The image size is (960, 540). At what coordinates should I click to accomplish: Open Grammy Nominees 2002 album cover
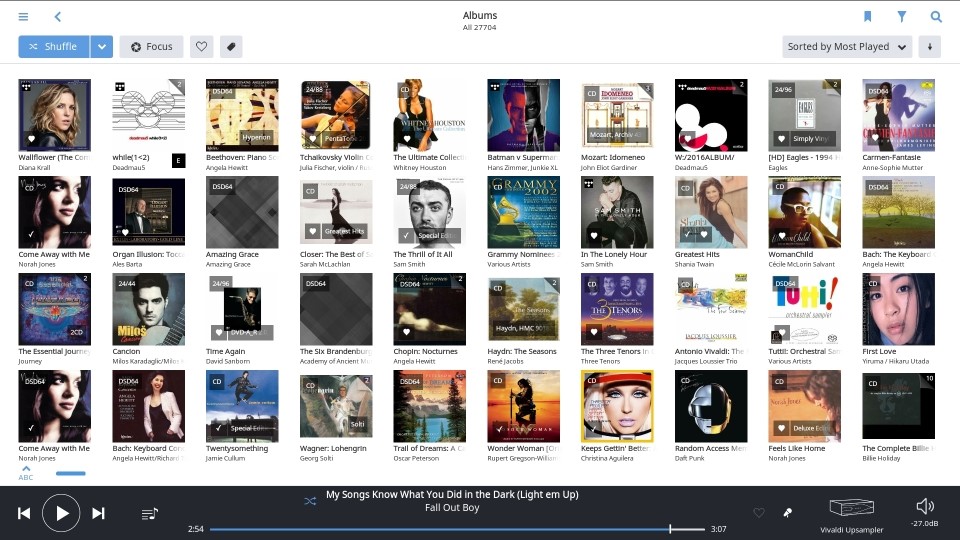pyautogui.click(x=523, y=212)
